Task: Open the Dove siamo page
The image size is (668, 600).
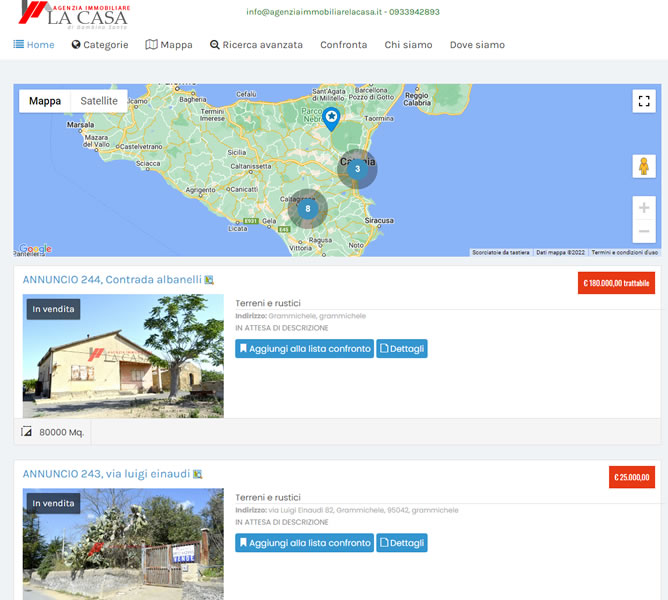Action: (x=478, y=45)
